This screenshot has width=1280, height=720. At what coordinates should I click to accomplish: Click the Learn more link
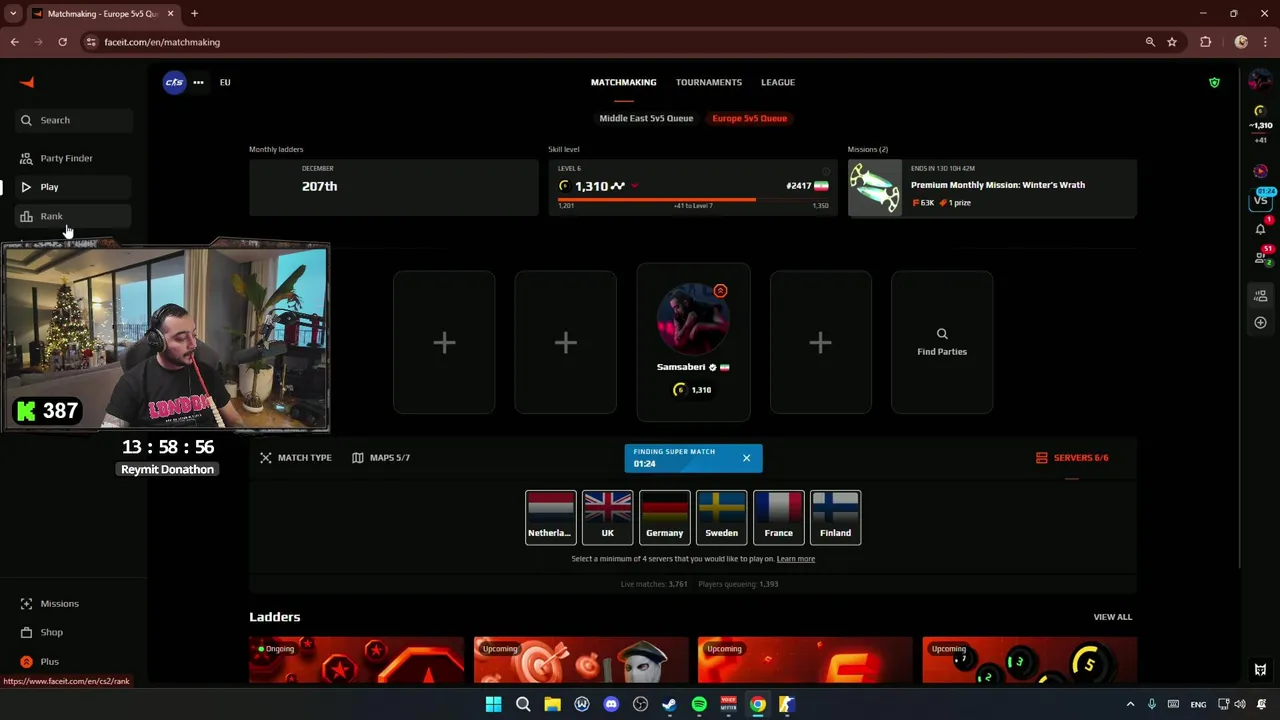point(796,558)
